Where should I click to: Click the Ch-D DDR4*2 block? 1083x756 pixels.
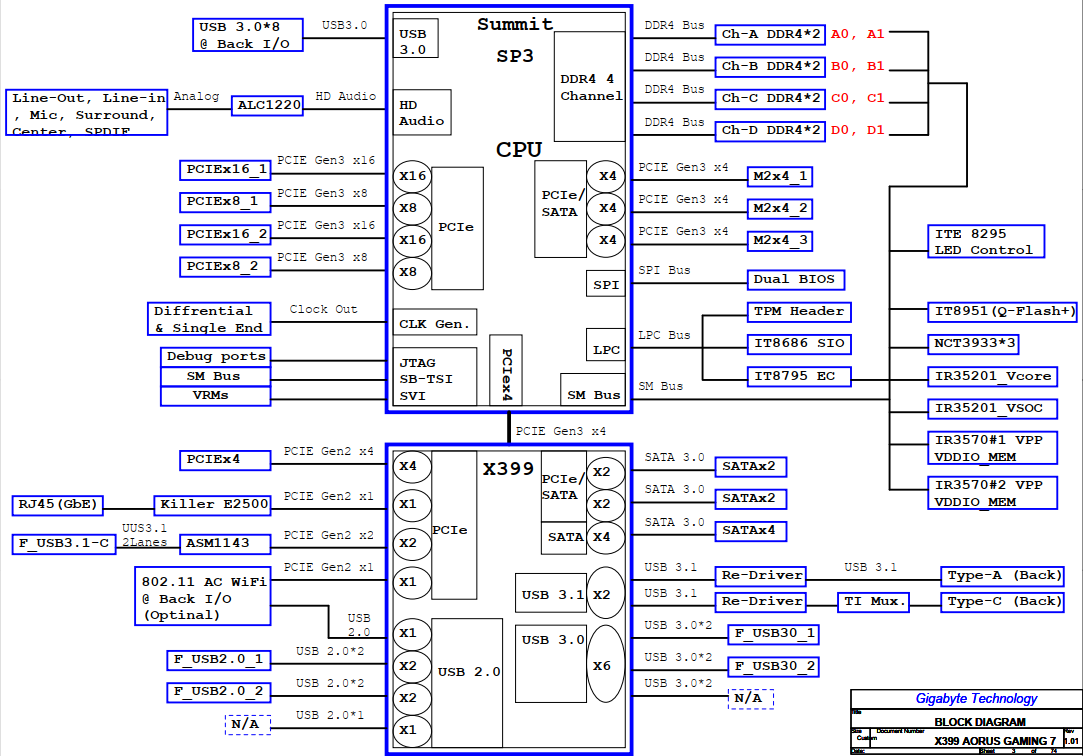pyautogui.click(x=769, y=131)
